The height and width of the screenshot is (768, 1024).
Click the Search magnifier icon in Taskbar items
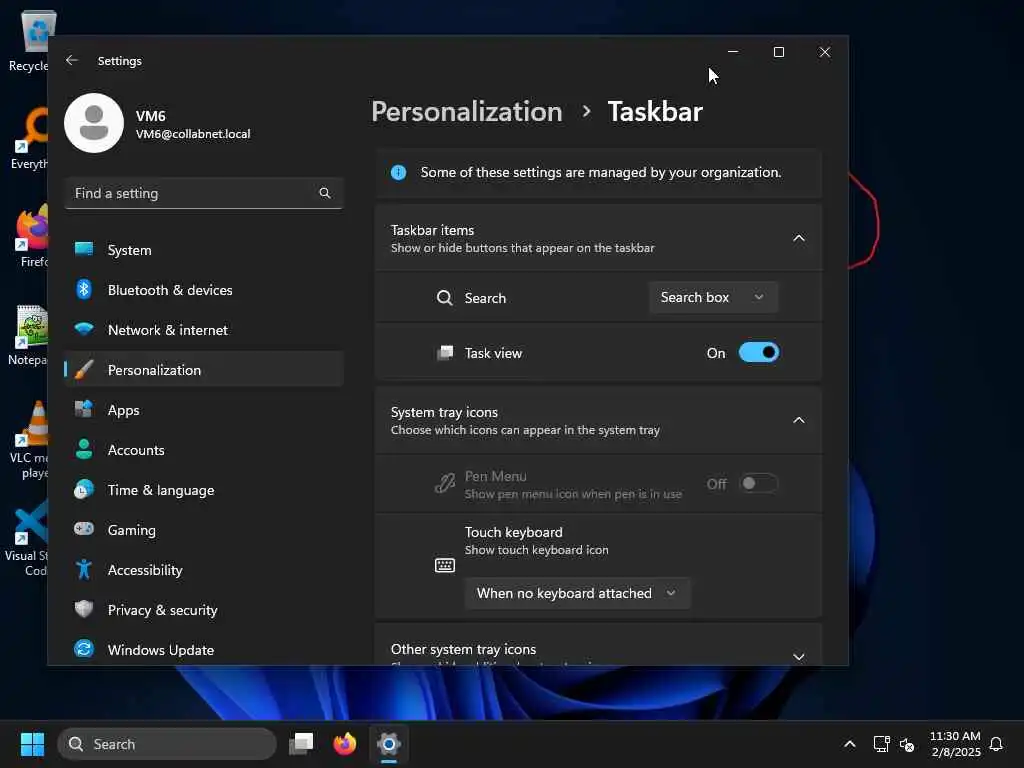[x=444, y=298]
